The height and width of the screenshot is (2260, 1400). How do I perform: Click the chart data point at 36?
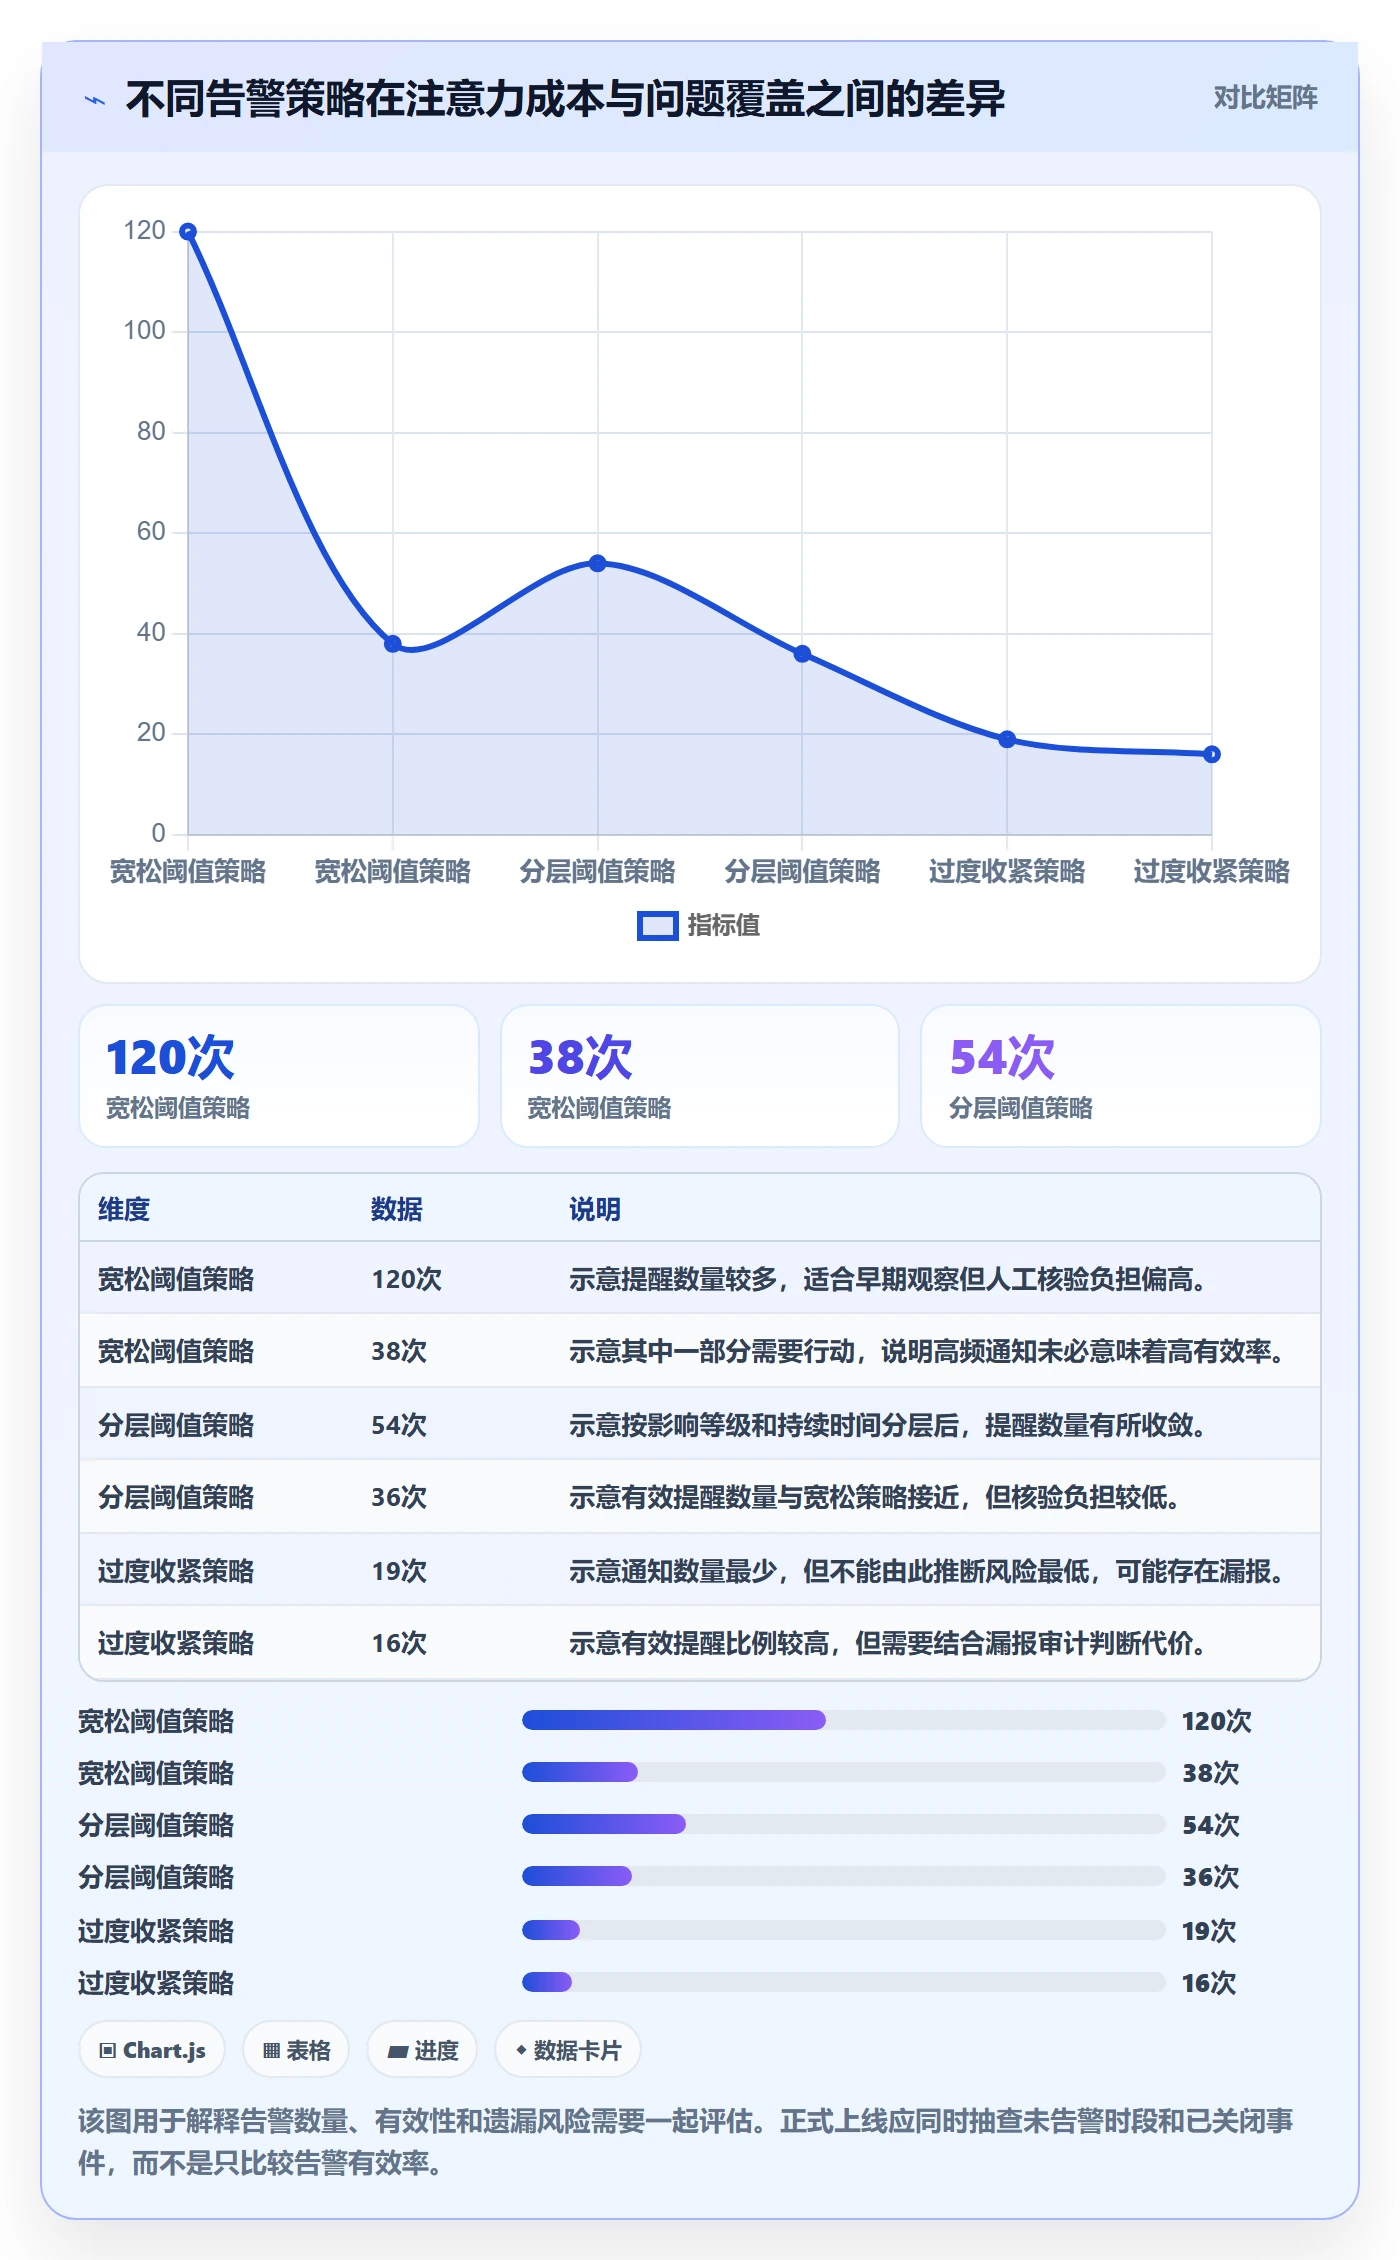pos(802,654)
